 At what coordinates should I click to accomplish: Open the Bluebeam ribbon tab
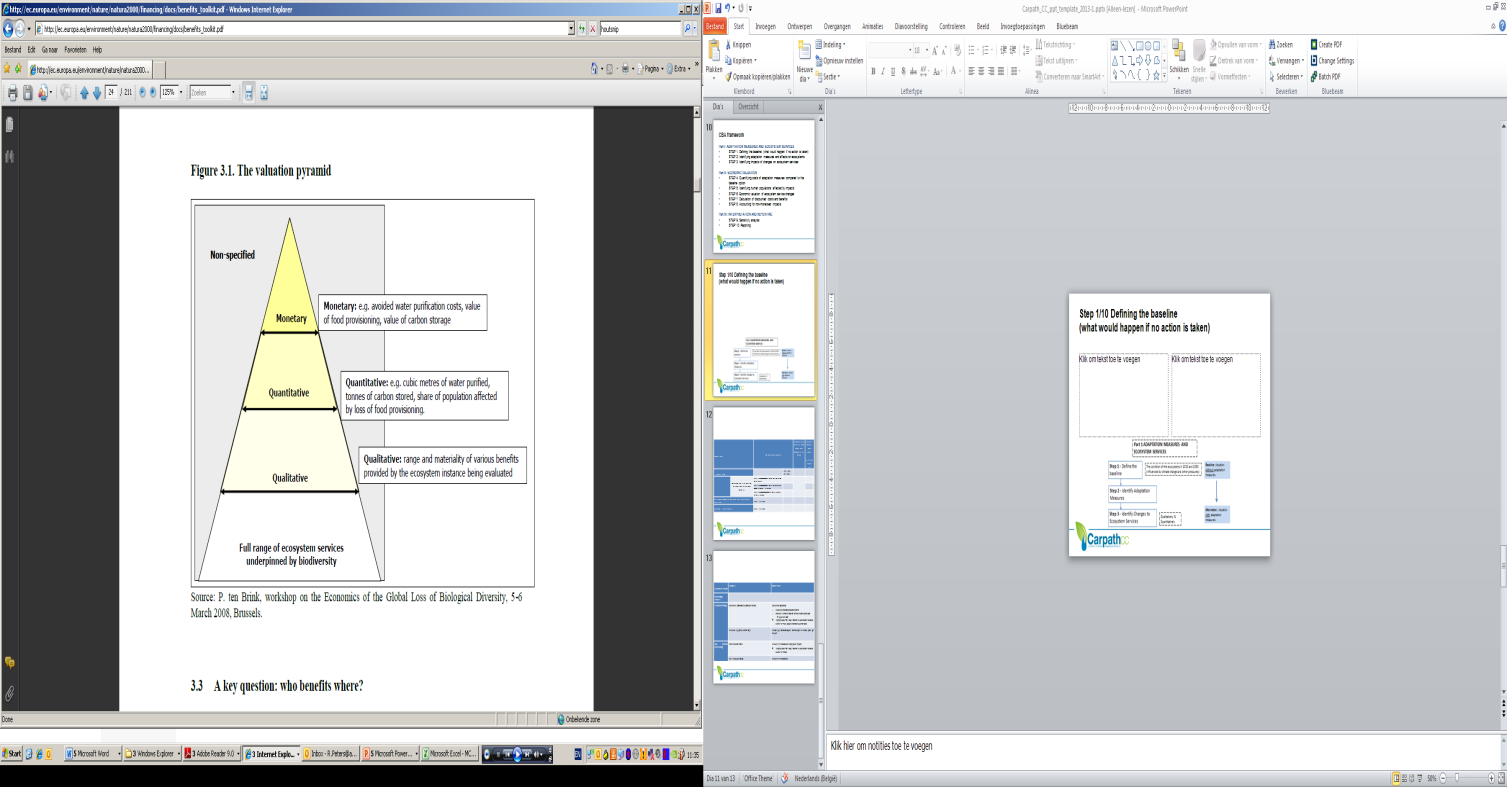tap(1067, 26)
